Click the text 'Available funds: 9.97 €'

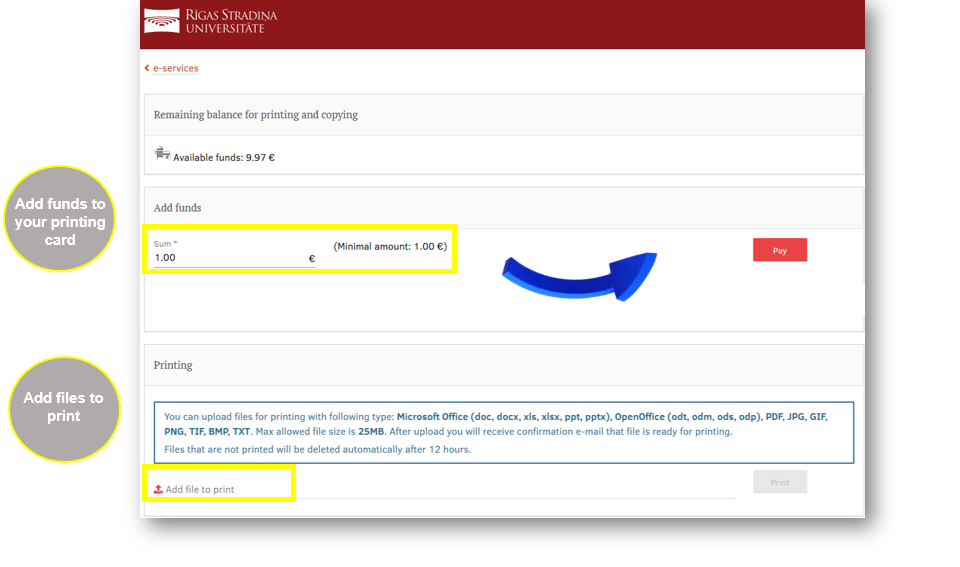point(223,157)
